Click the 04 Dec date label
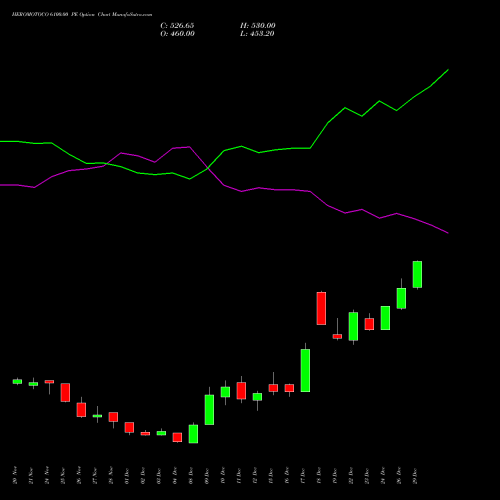 (x=175, y=475)
